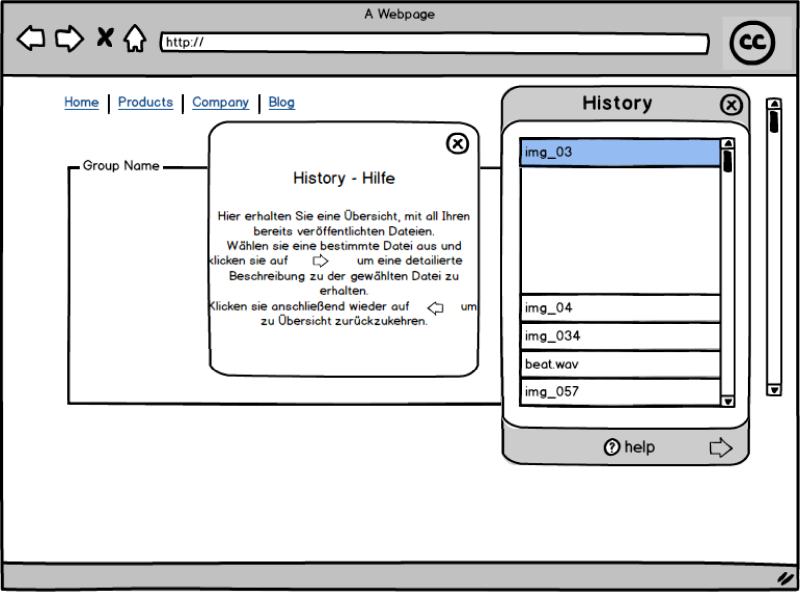
Task: Stop page loading with the X icon
Action: pyautogui.click(x=104, y=38)
